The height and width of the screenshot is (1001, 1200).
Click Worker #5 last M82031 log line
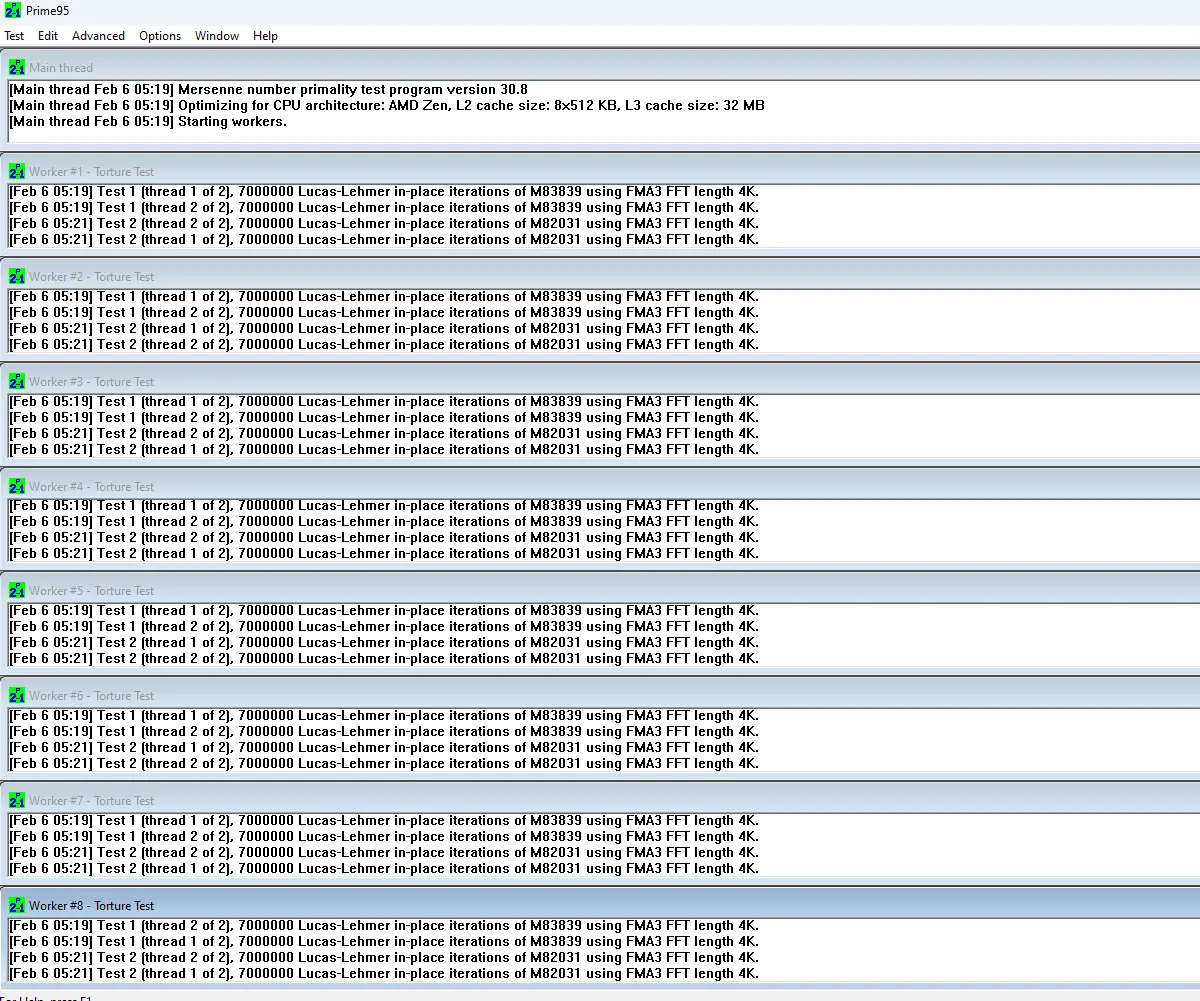click(x=383, y=658)
